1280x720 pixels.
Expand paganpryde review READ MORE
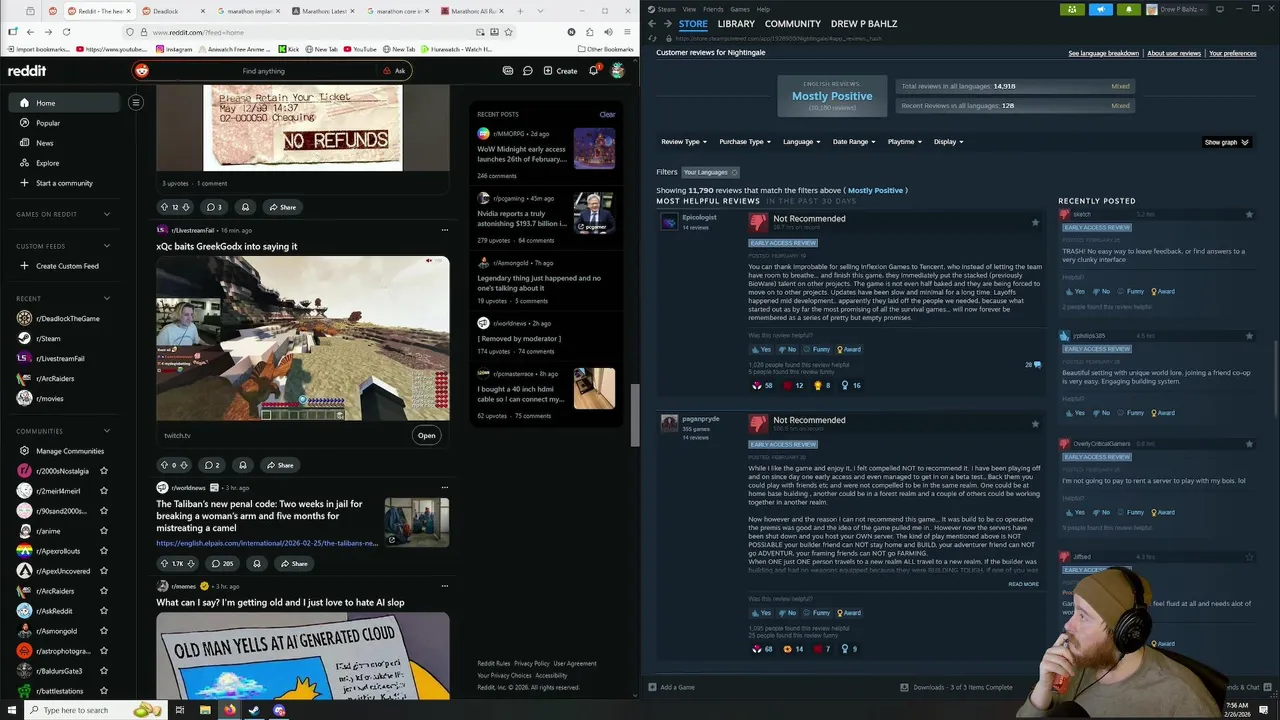click(1023, 584)
